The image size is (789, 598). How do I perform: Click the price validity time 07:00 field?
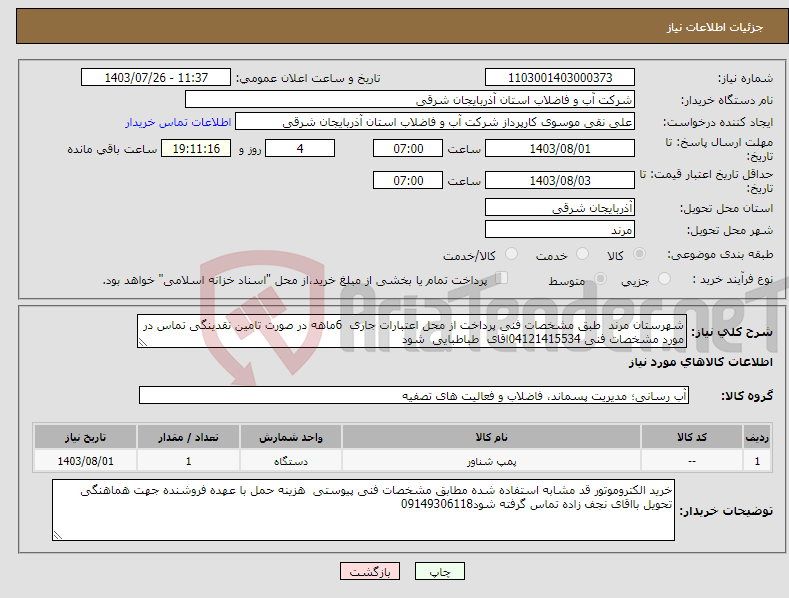coord(408,180)
